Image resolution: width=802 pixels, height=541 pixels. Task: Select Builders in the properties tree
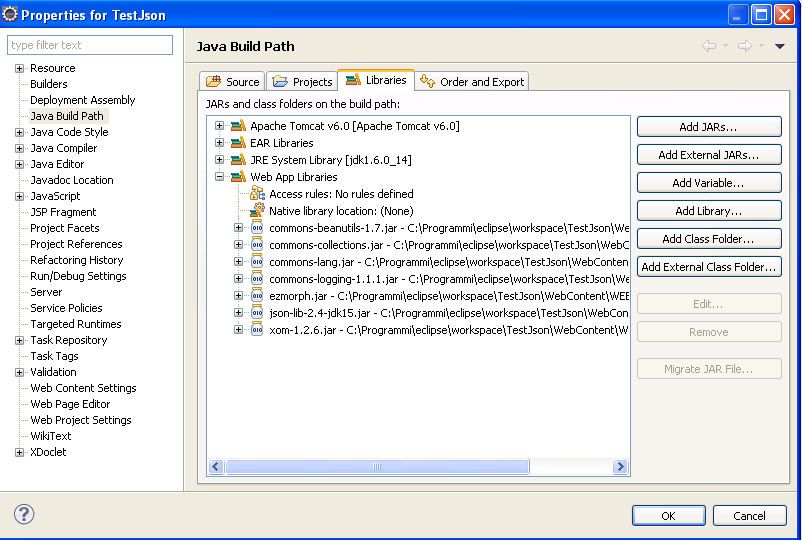click(49, 84)
